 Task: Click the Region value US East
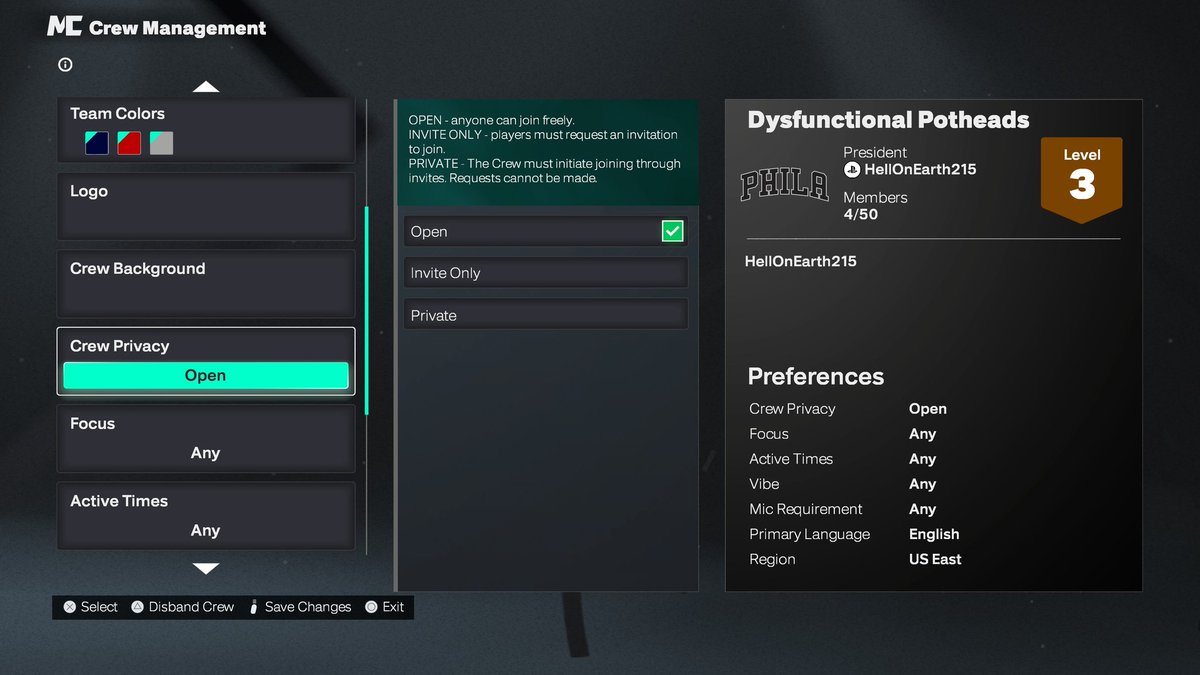935,559
